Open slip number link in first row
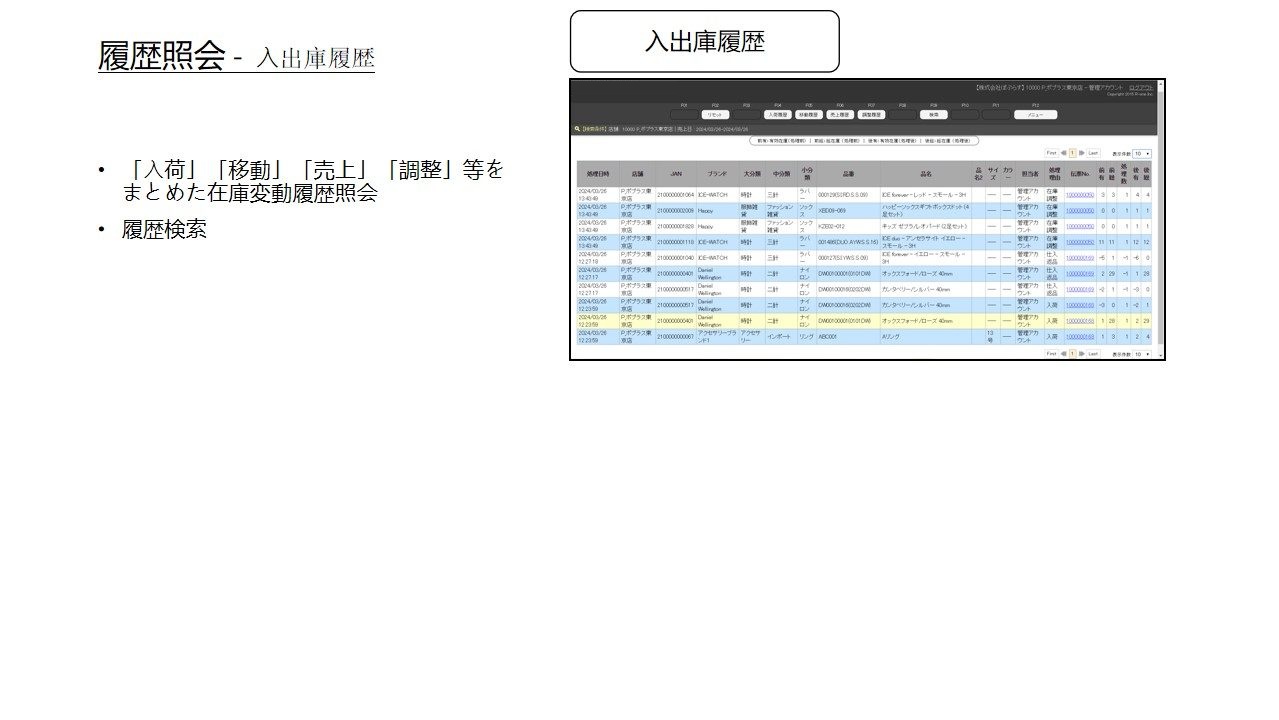 [x=1079, y=195]
